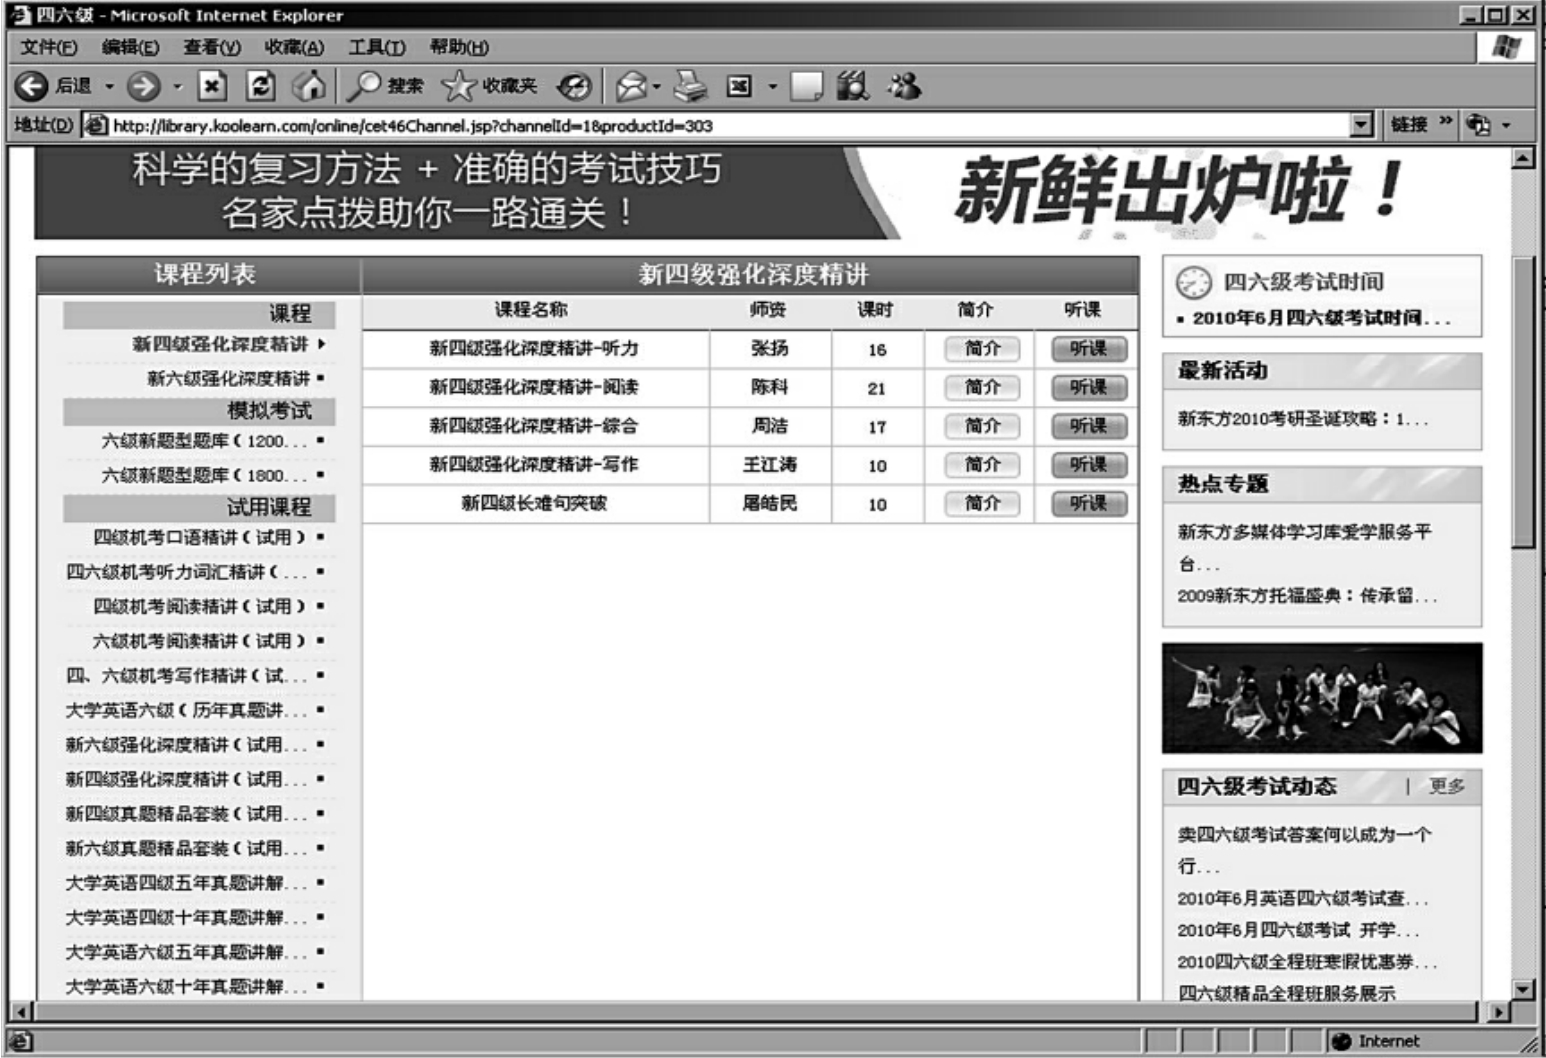Screen dimensions: 1546x1058
Task: Click 听课 for the 阅读 course row
Action: [1089, 387]
